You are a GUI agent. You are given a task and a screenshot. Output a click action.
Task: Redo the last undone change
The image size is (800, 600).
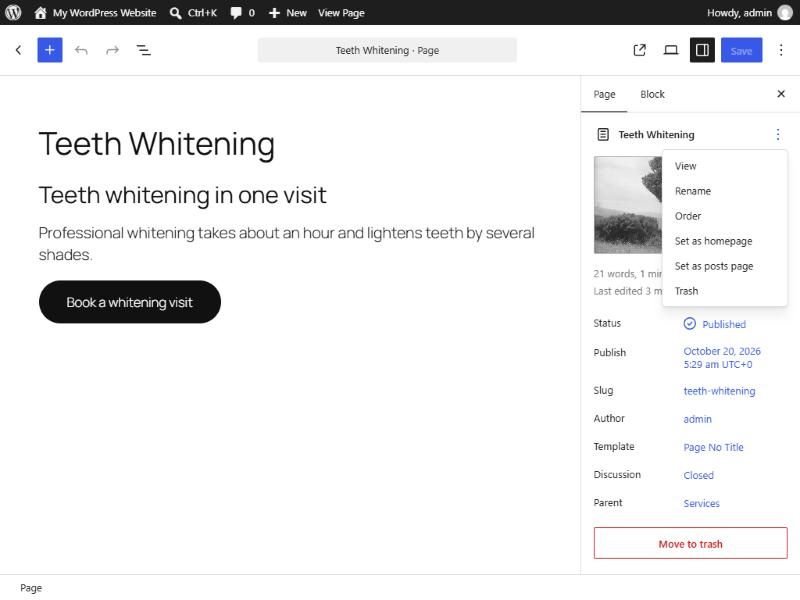(x=112, y=50)
